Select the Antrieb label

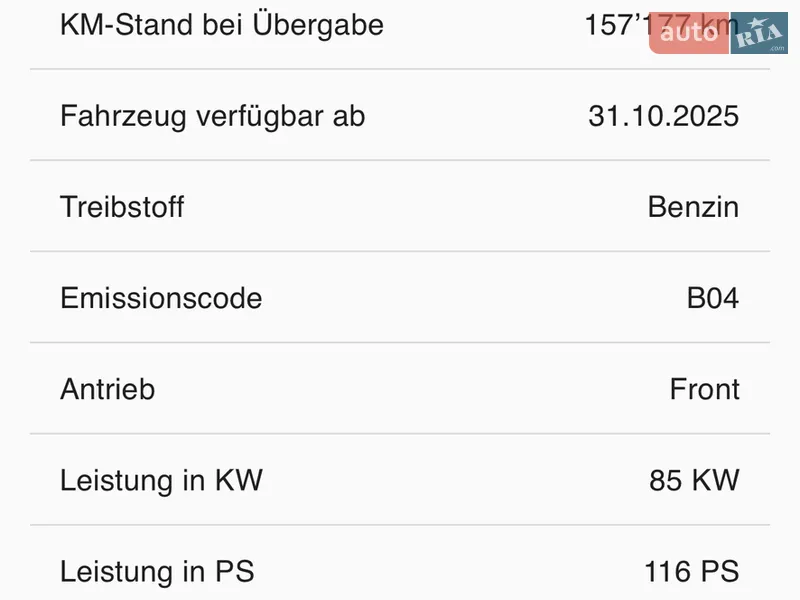click(108, 389)
